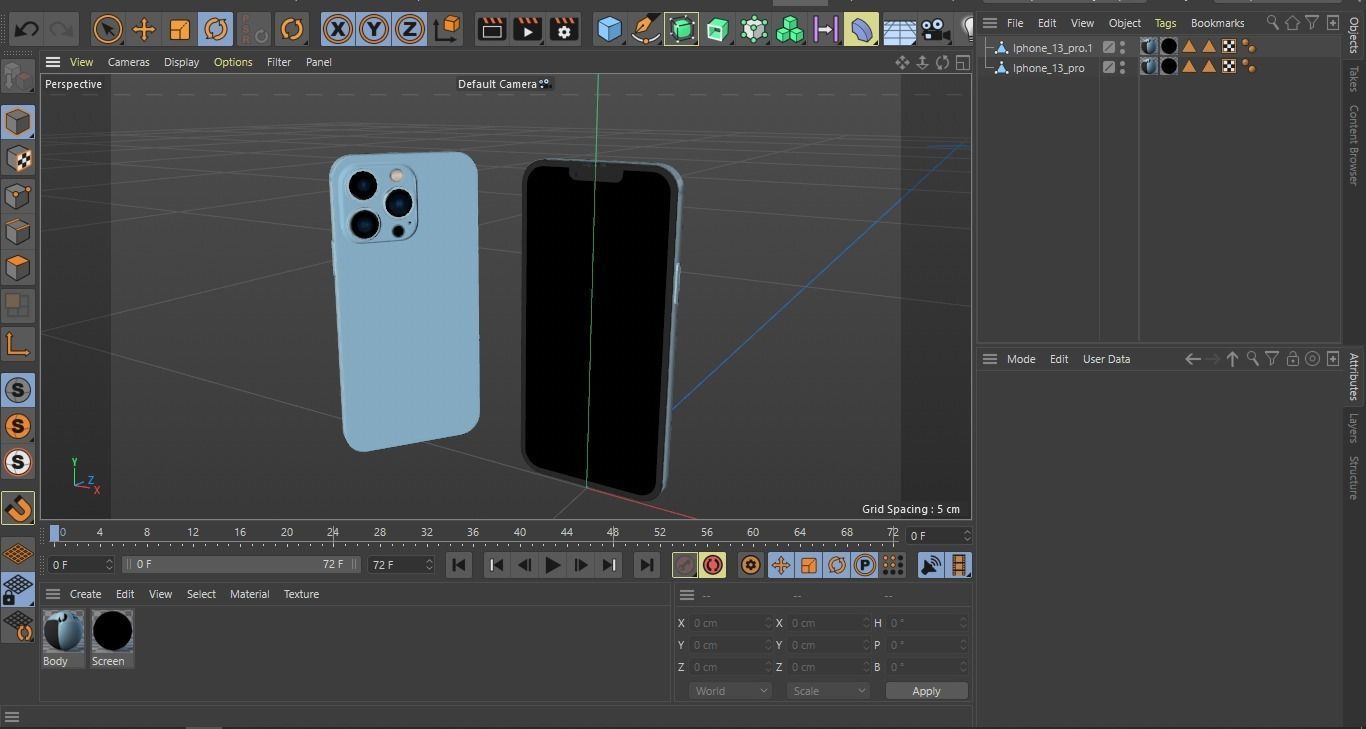The width and height of the screenshot is (1366, 729).
Task: Open material manager Create menu
Action: tap(85, 594)
